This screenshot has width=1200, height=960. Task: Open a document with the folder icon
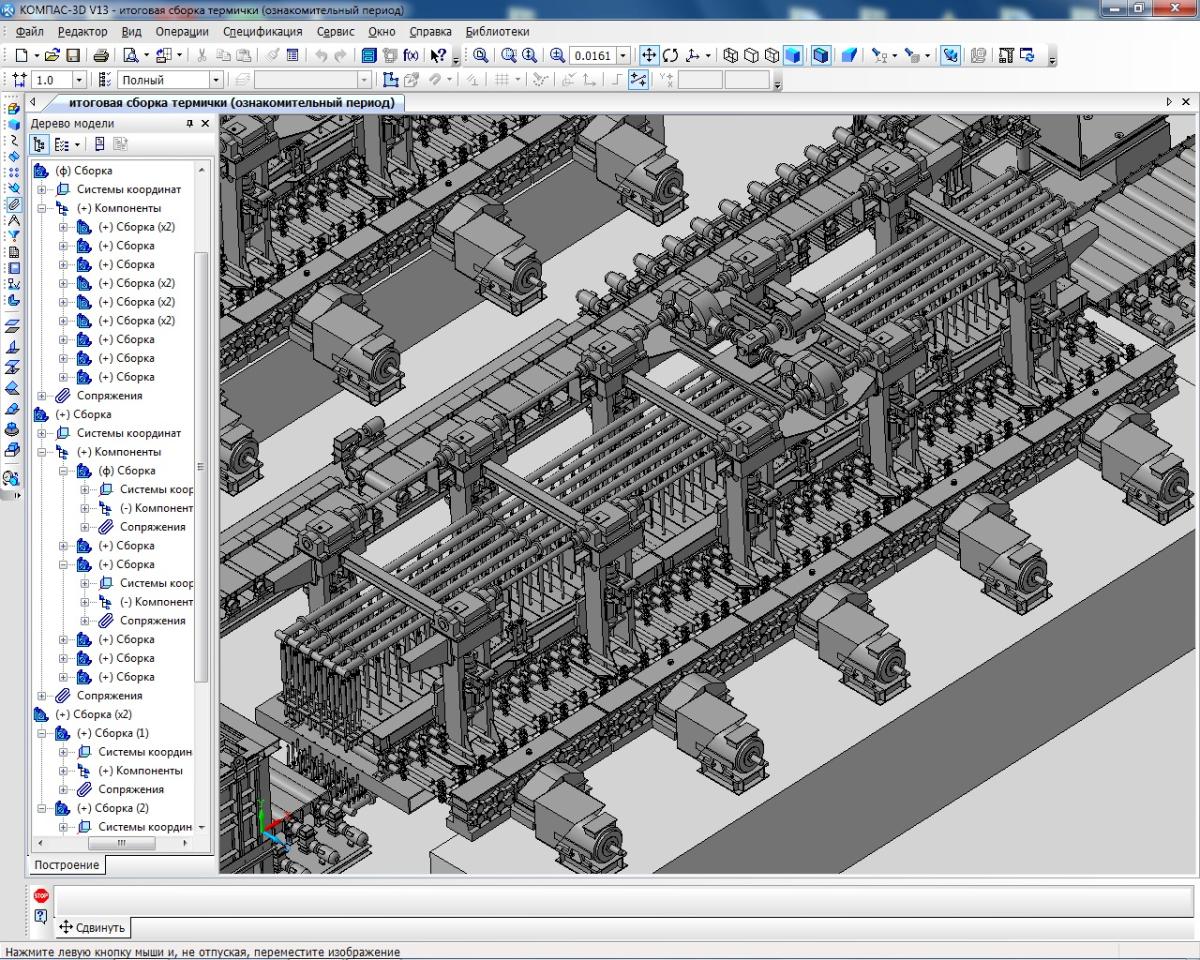pos(53,56)
